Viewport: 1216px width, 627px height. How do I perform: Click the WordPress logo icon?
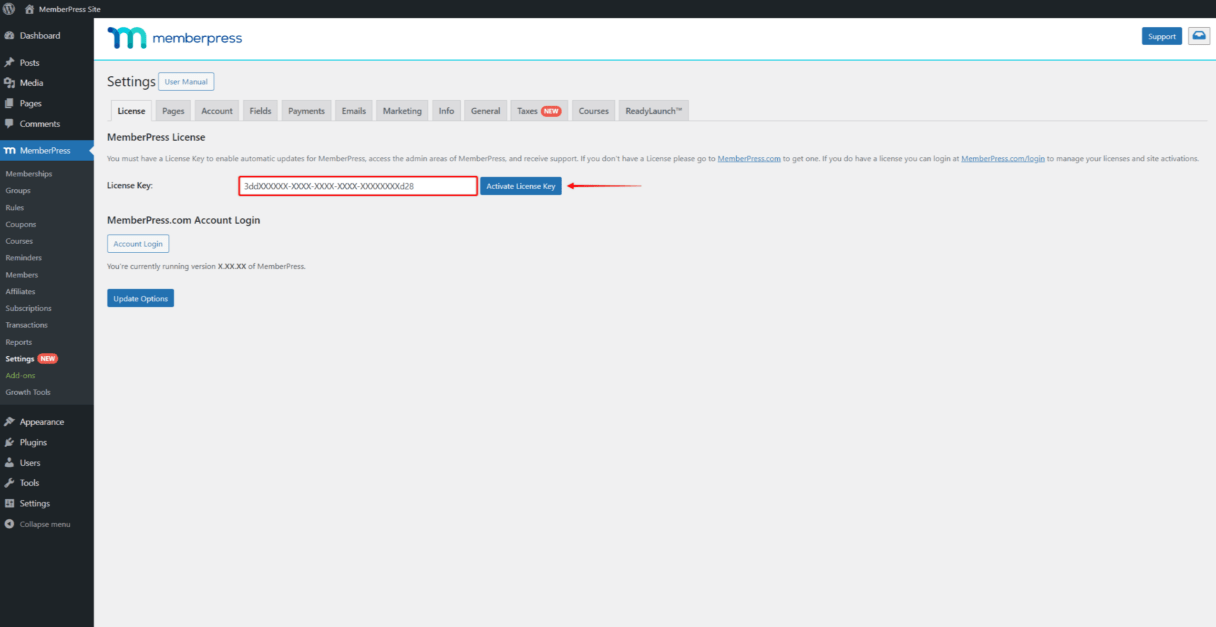pos(9,9)
